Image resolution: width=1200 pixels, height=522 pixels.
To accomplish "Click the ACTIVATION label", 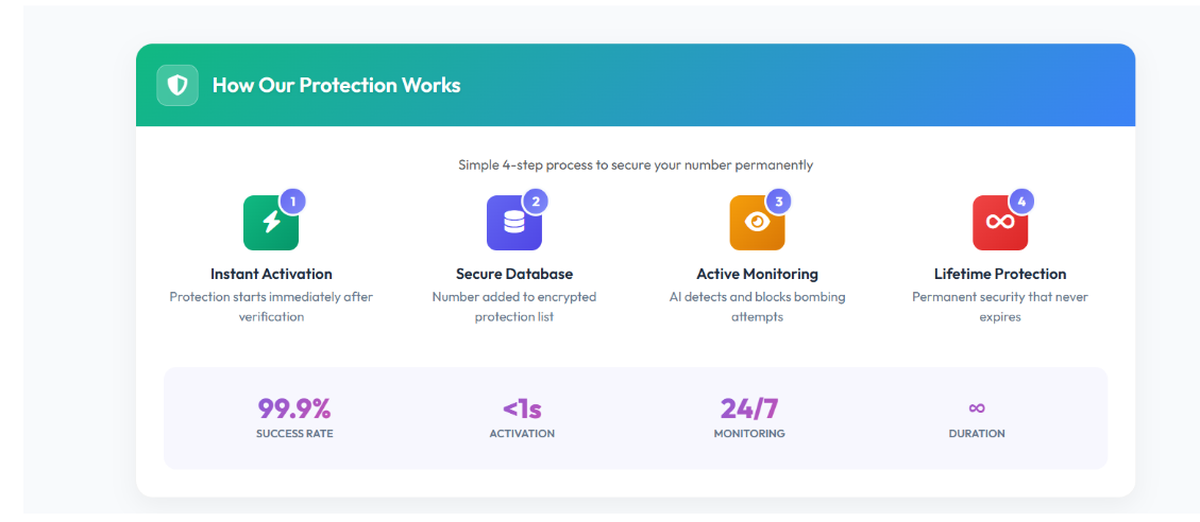I will 522,434.
